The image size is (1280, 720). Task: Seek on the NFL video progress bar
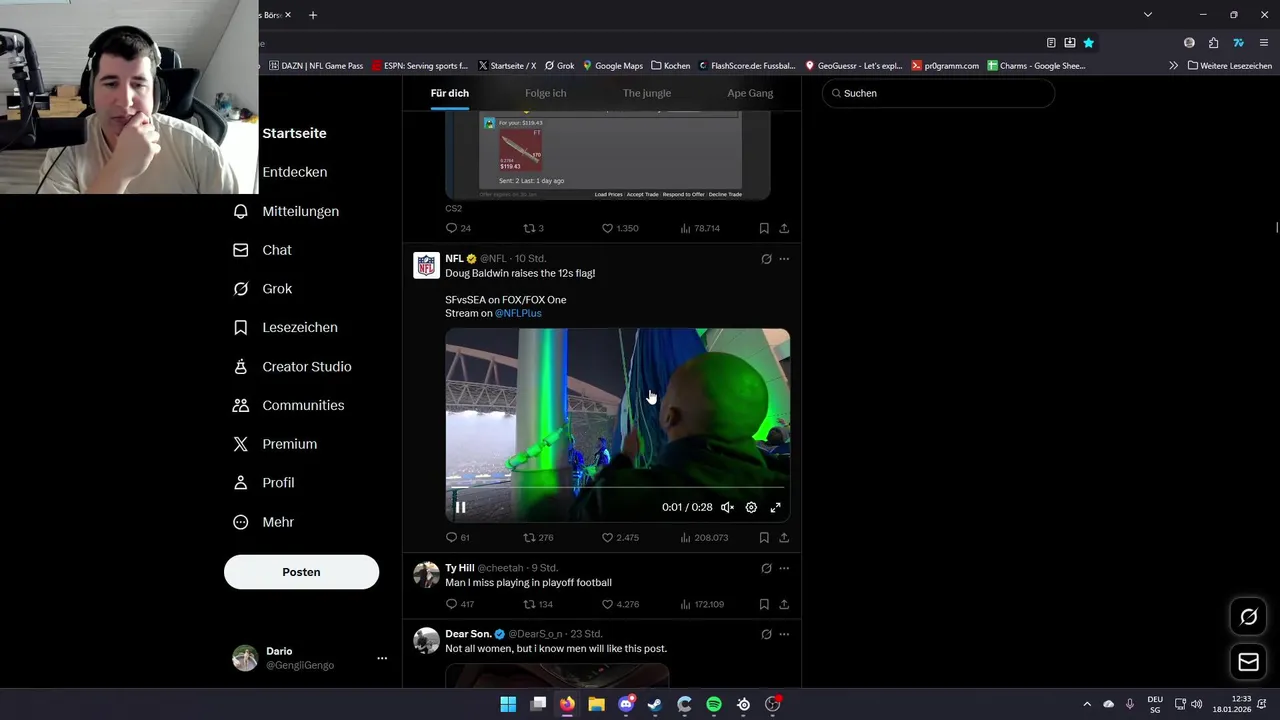point(617,489)
